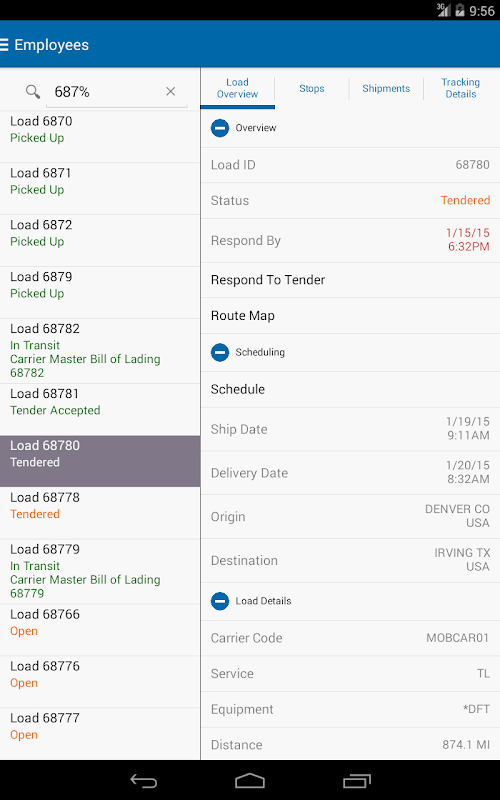500x800 pixels.
Task: Collapse the Scheduling section
Action: coord(220,352)
